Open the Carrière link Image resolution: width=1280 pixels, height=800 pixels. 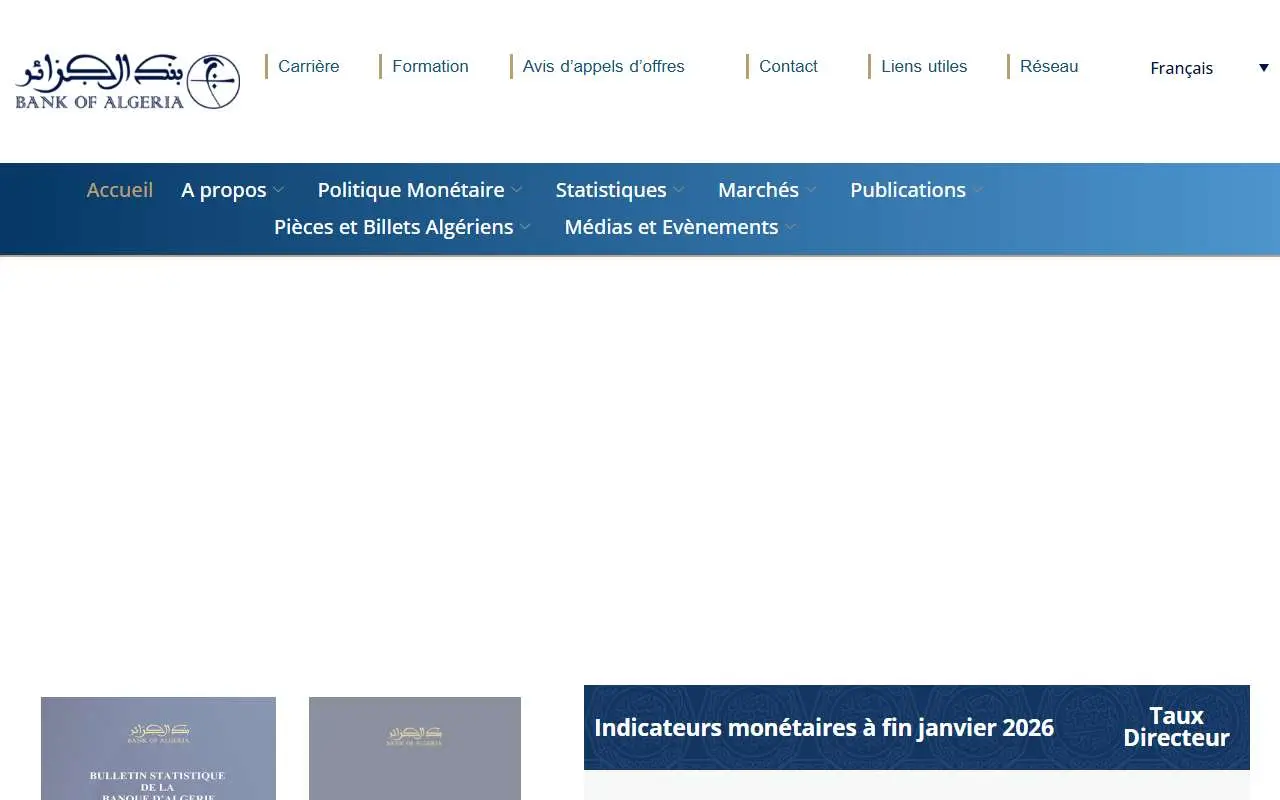[308, 66]
